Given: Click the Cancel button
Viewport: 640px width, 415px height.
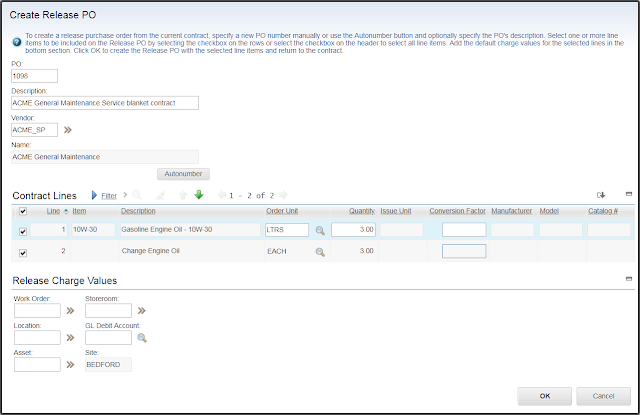Looking at the screenshot, I should pos(603,396).
